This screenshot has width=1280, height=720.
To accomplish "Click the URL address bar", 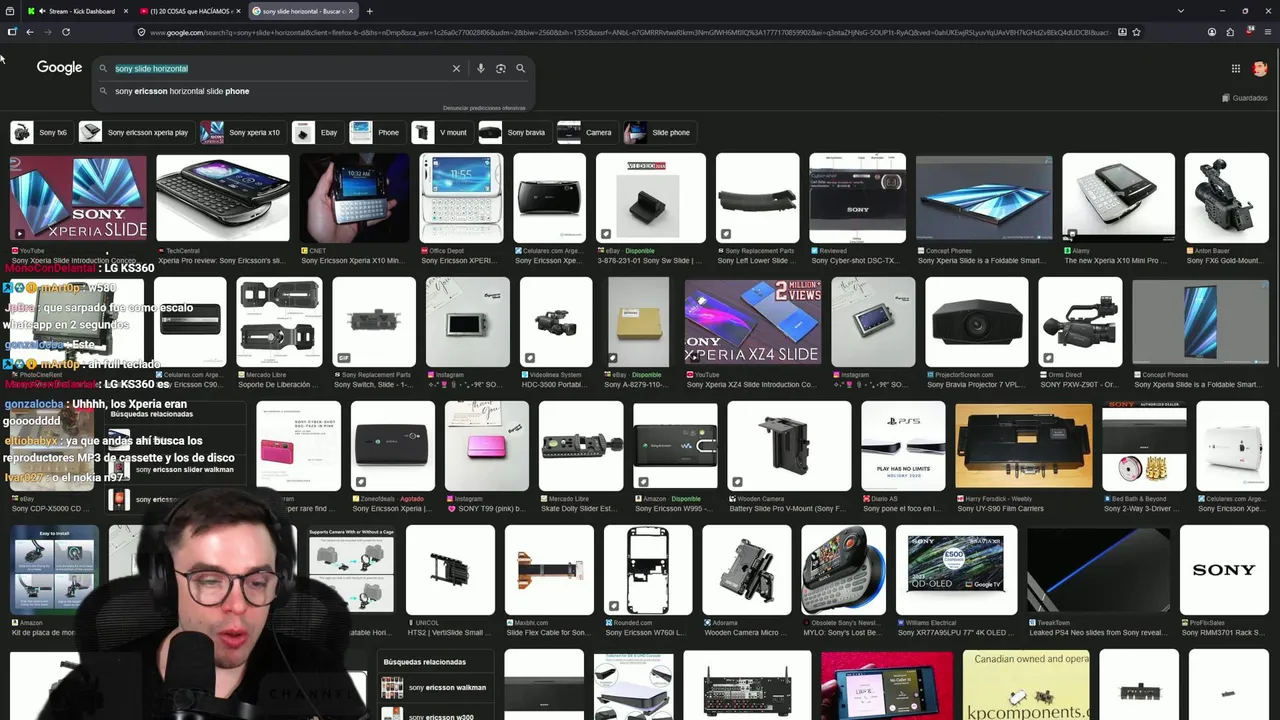I will click(x=630, y=32).
